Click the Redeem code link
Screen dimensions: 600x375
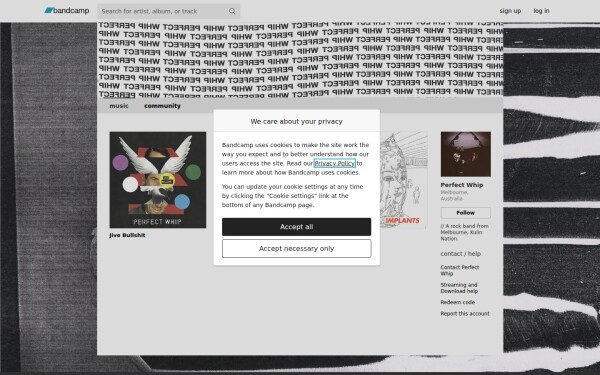point(457,302)
